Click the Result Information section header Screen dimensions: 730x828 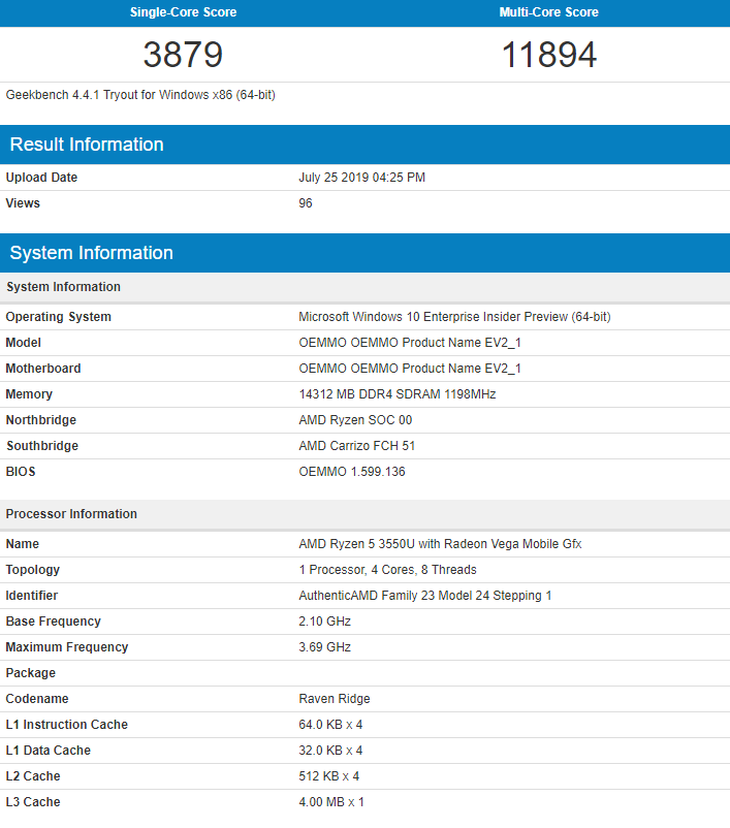point(365,144)
